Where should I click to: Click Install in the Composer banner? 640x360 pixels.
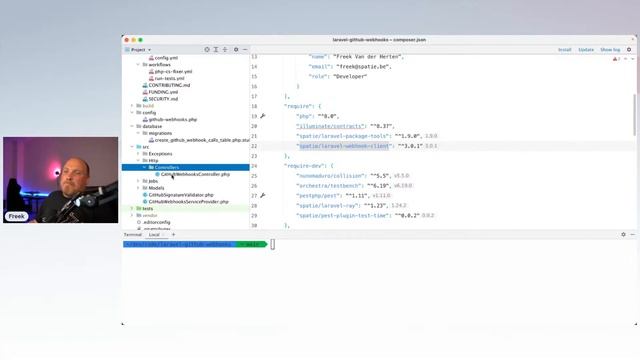pyautogui.click(x=564, y=49)
